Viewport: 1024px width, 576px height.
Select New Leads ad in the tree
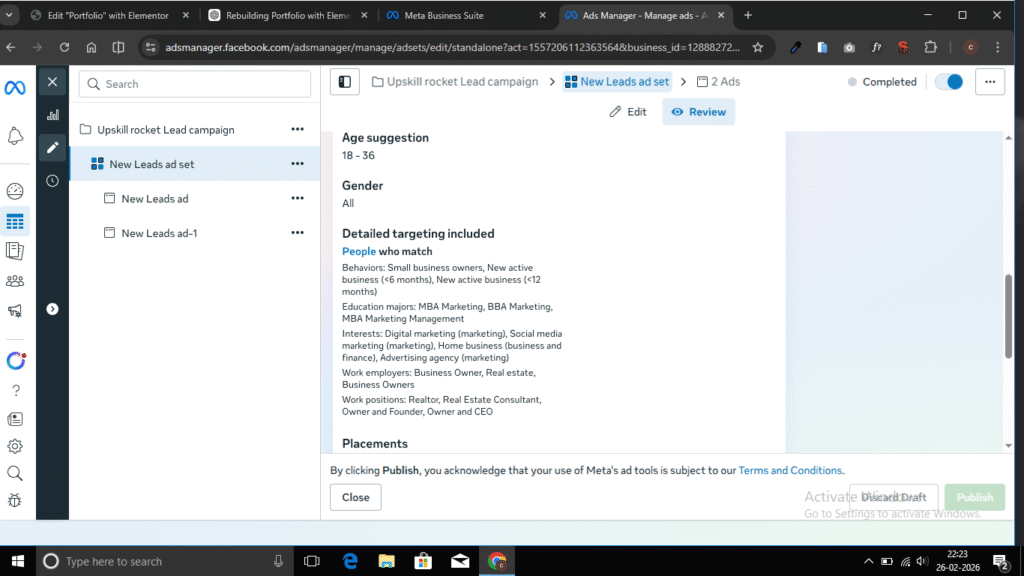[155, 199]
